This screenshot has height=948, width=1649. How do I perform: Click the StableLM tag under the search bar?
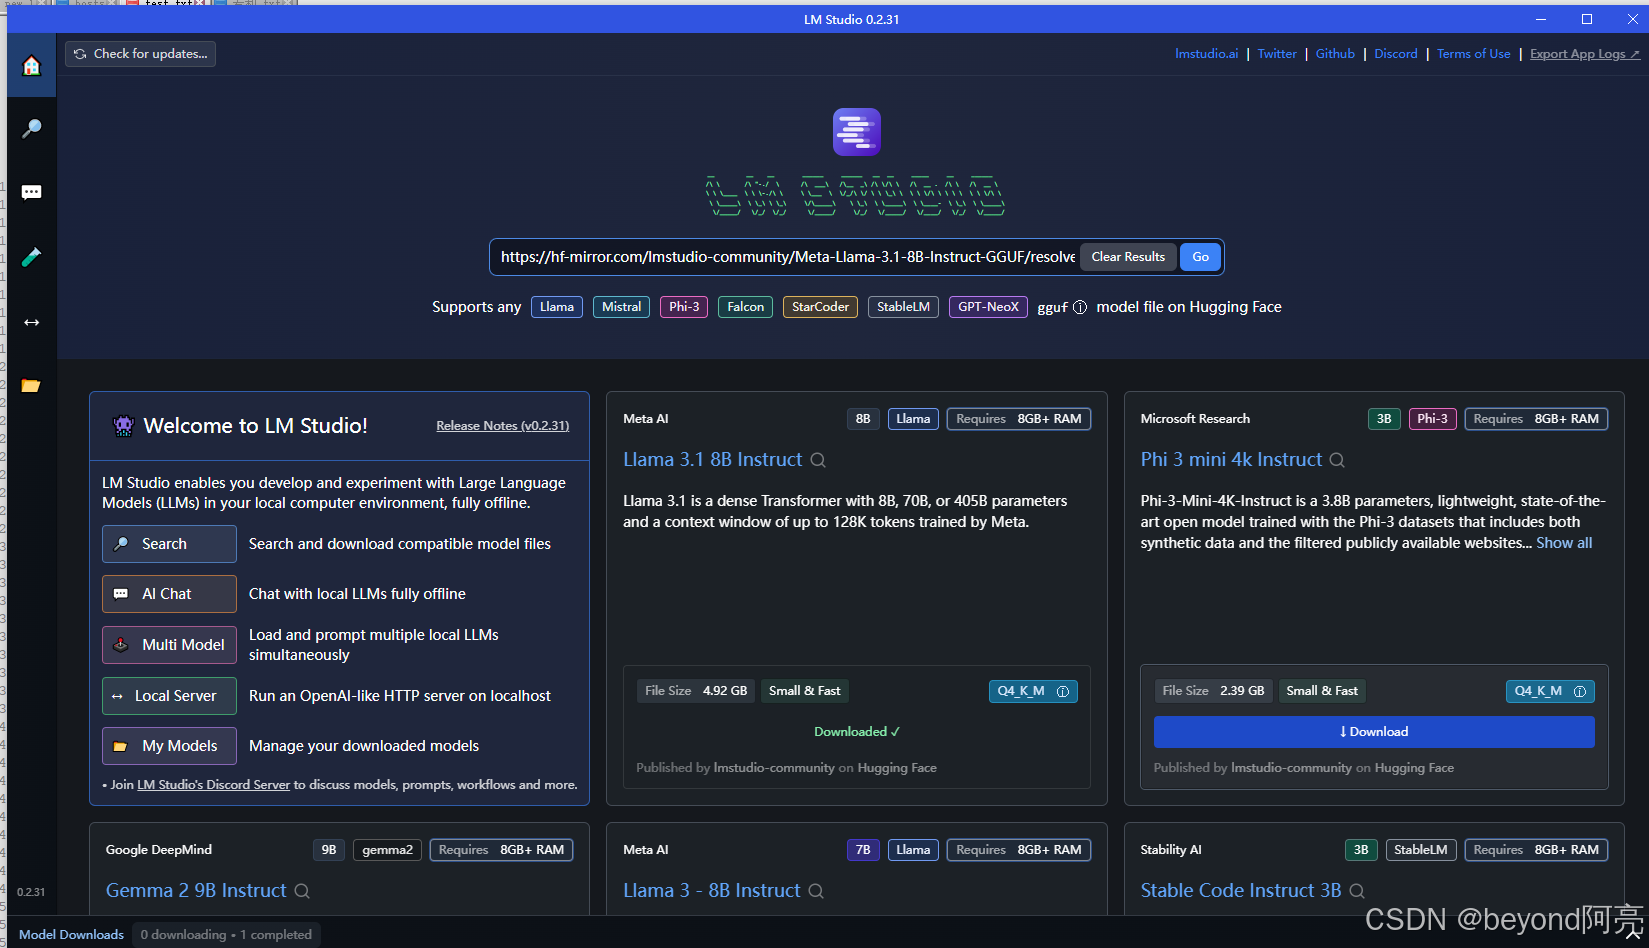[x=903, y=307]
